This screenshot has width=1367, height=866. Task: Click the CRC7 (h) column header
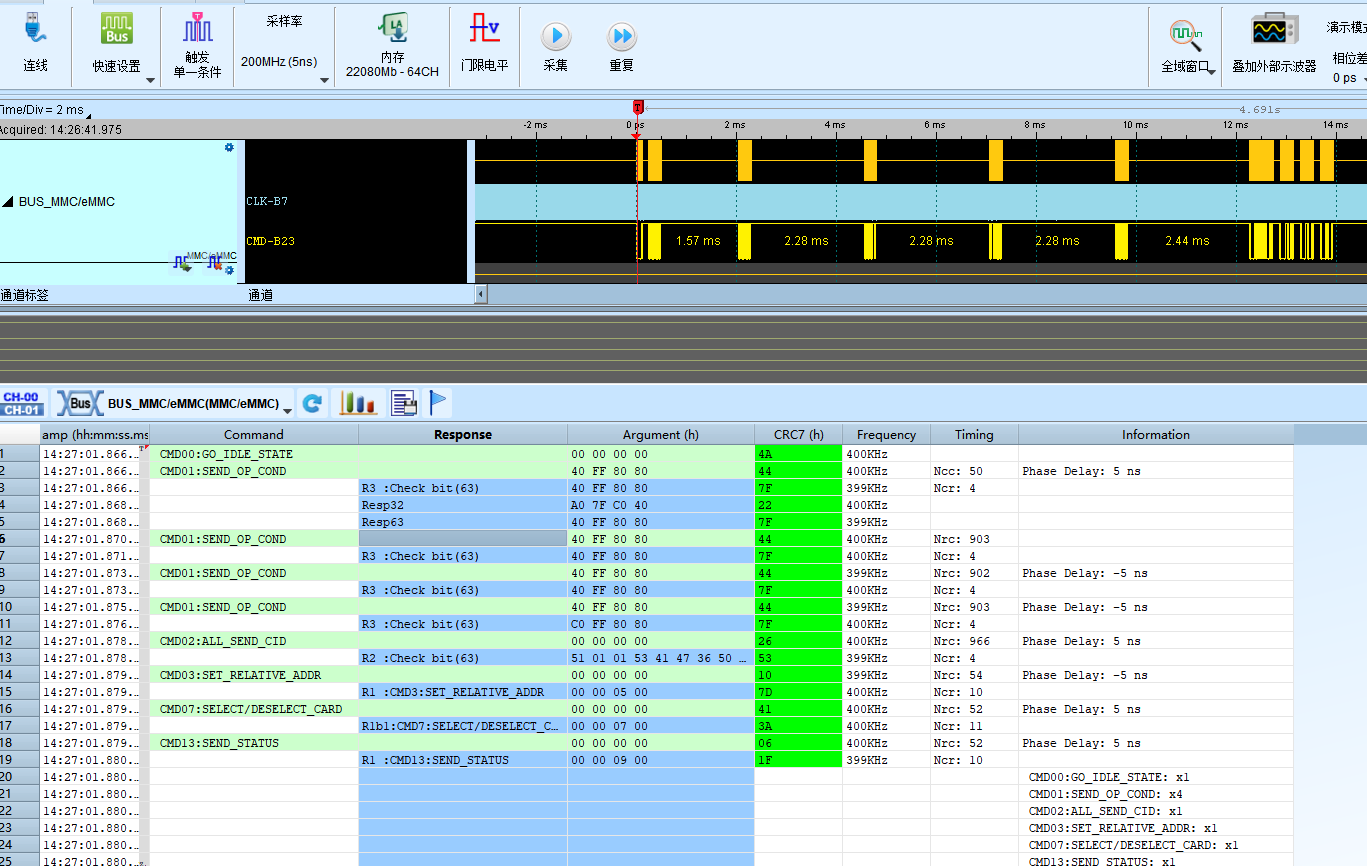(x=799, y=434)
